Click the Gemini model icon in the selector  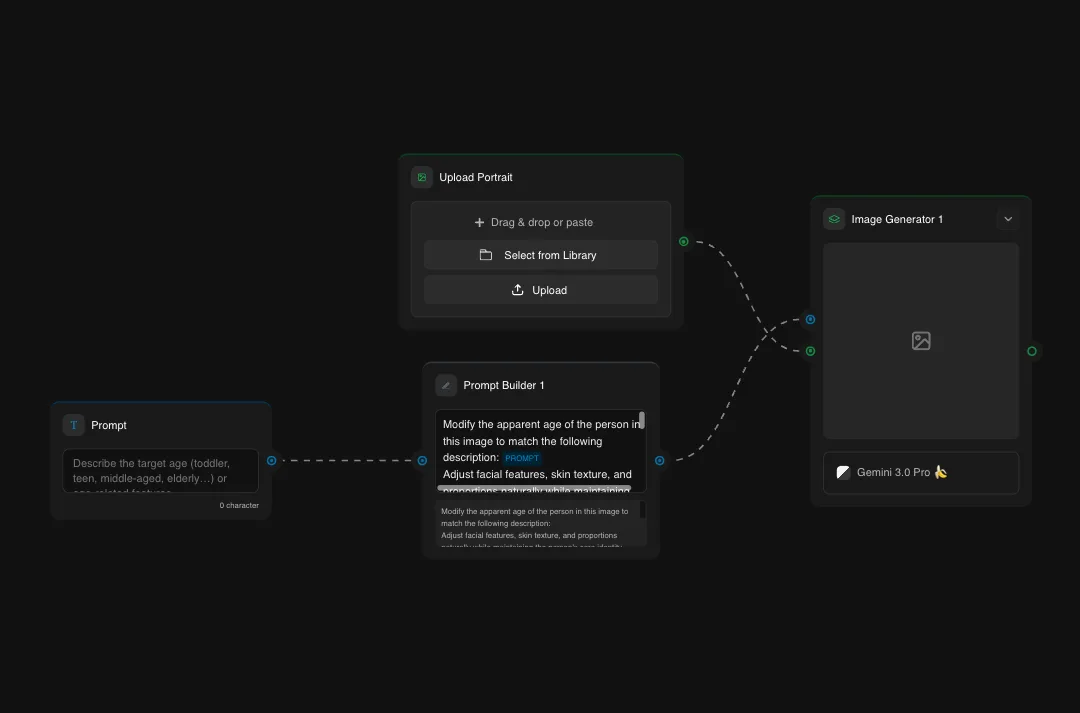click(843, 472)
